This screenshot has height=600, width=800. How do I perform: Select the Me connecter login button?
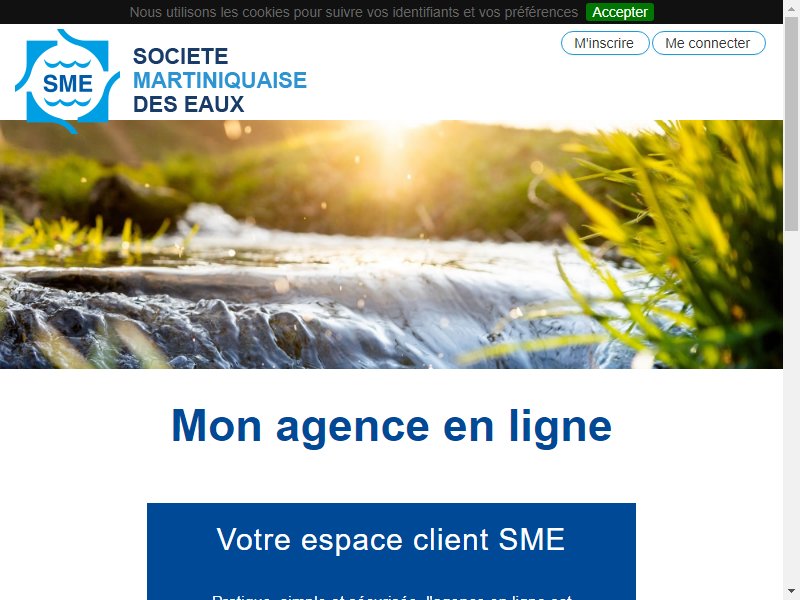(708, 43)
